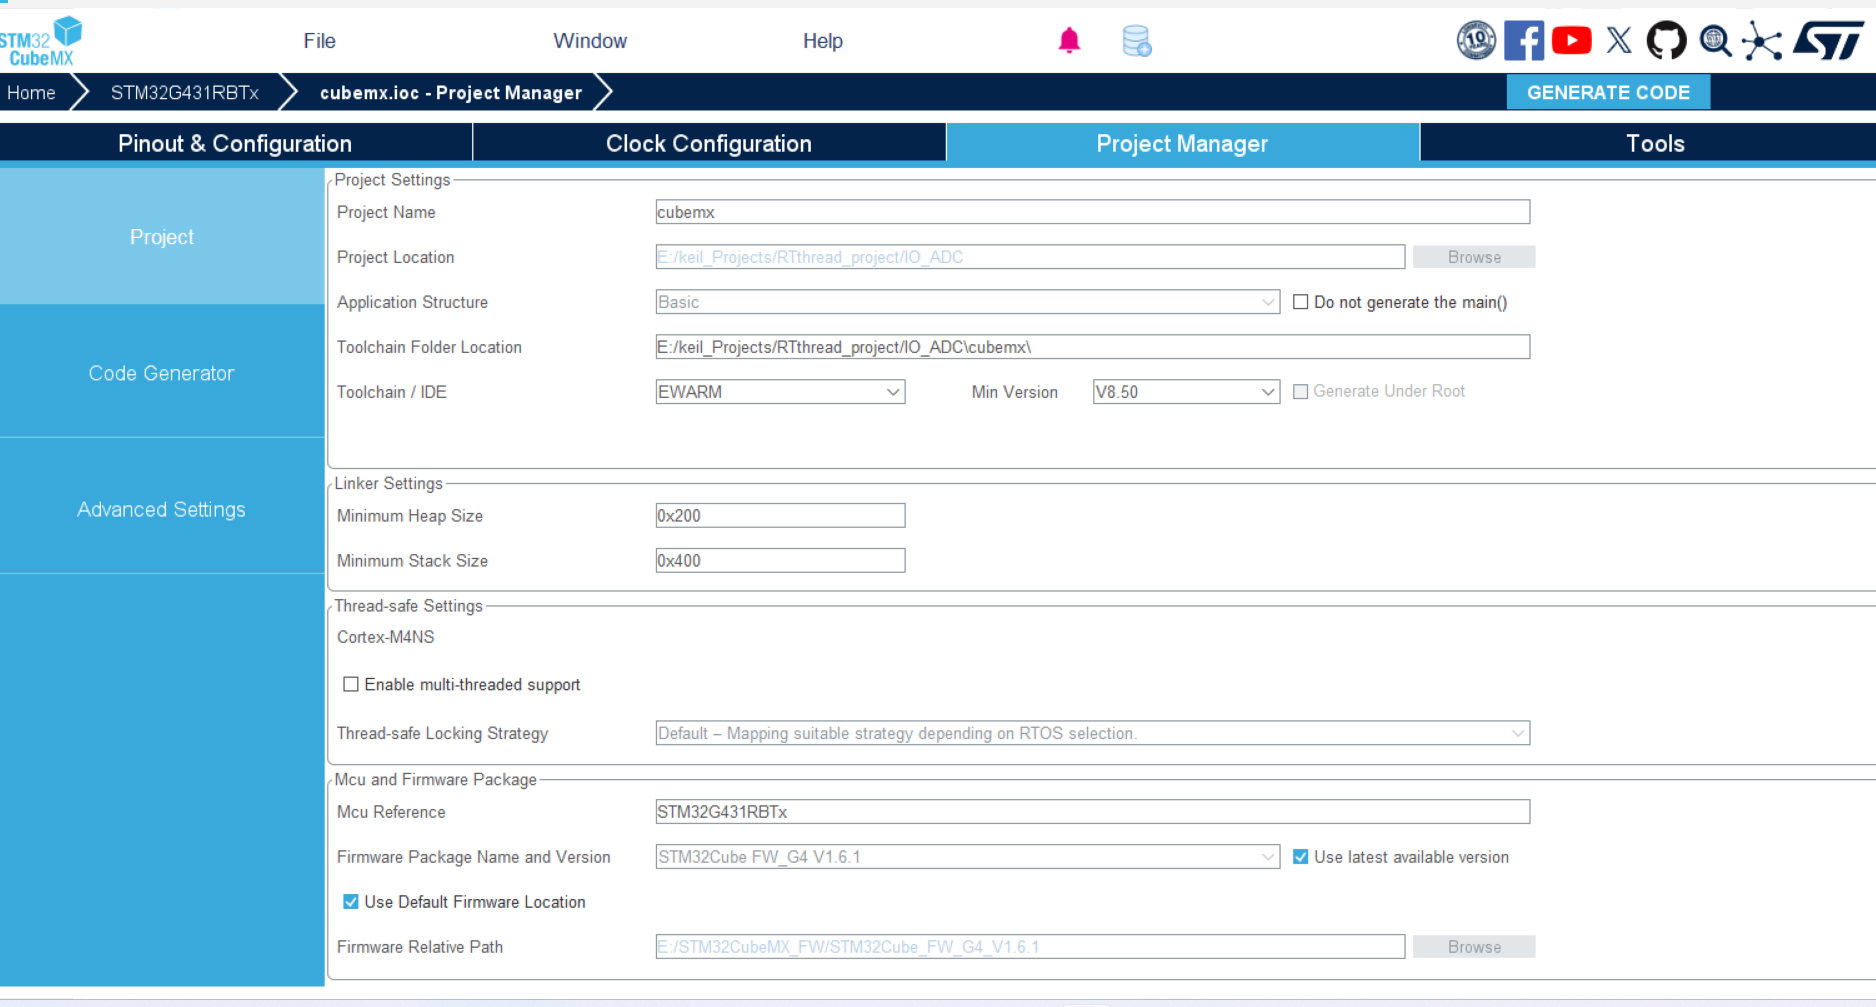Screen dimensions: 1876x1007
Task: Click the Project Settings group title
Action: pos(392,180)
